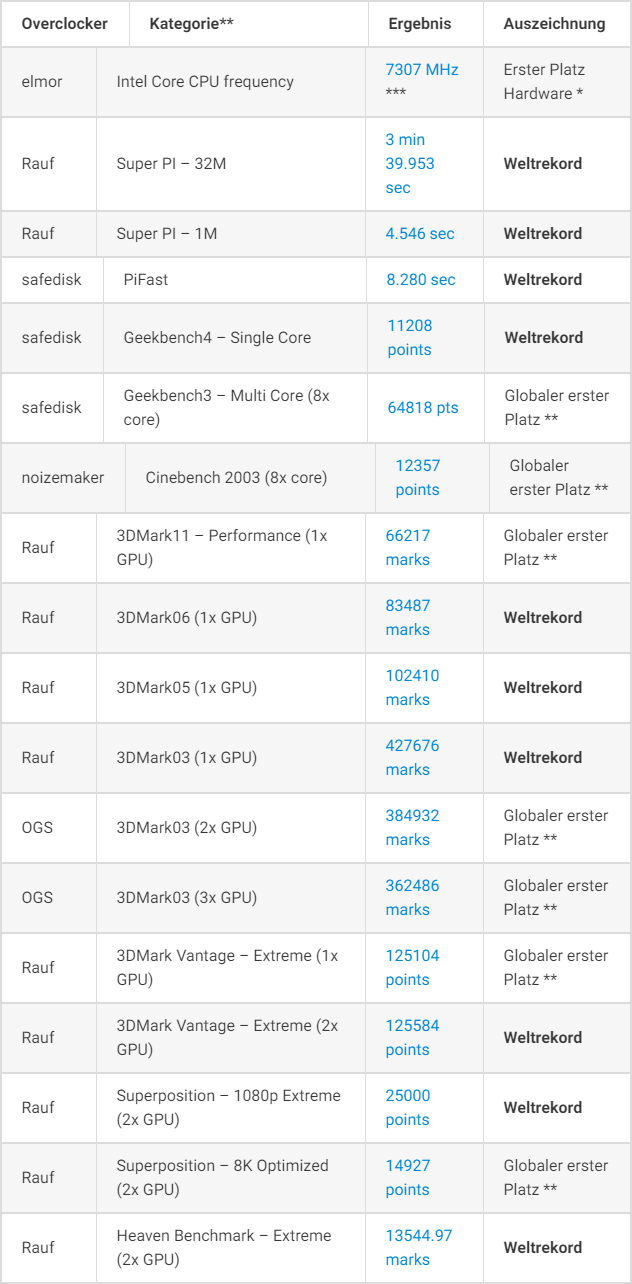Image resolution: width=632 pixels, height=1284 pixels.
Task: Open the 14927 points 8K Optimized result
Action: [x=408, y=1178]
